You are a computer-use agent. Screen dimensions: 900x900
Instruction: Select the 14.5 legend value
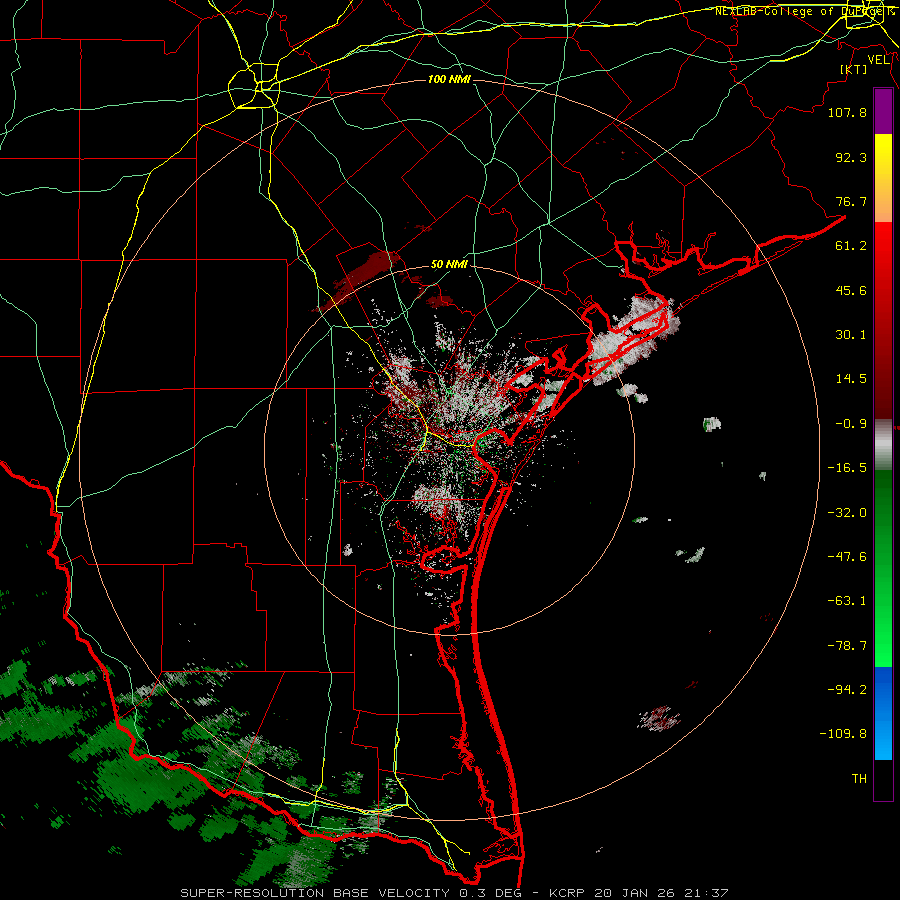(x=851, y=378)
